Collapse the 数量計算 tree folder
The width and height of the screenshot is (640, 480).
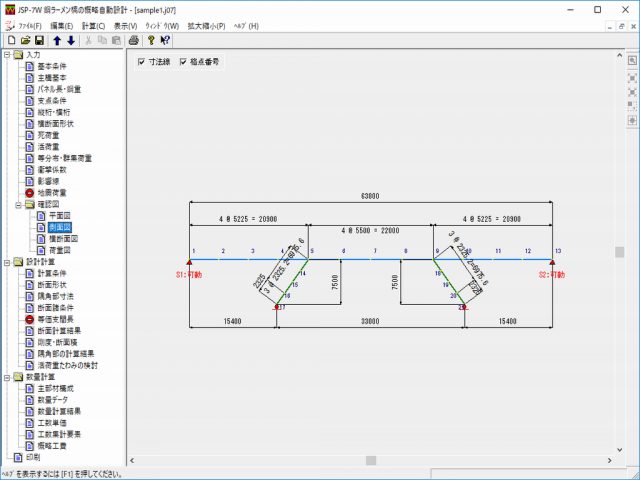7,377
